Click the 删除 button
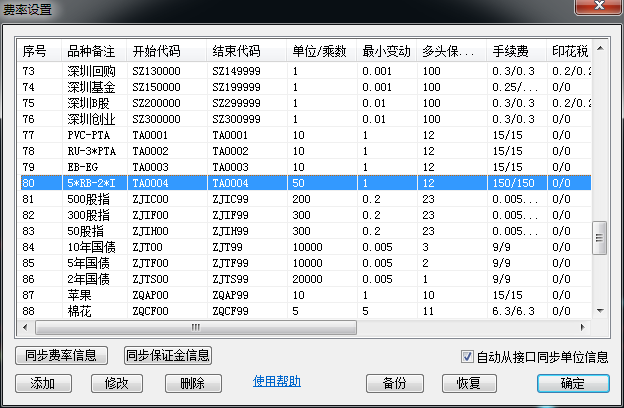Image resolution: width=624 pixels, height=408 pixels. [193, 383]
